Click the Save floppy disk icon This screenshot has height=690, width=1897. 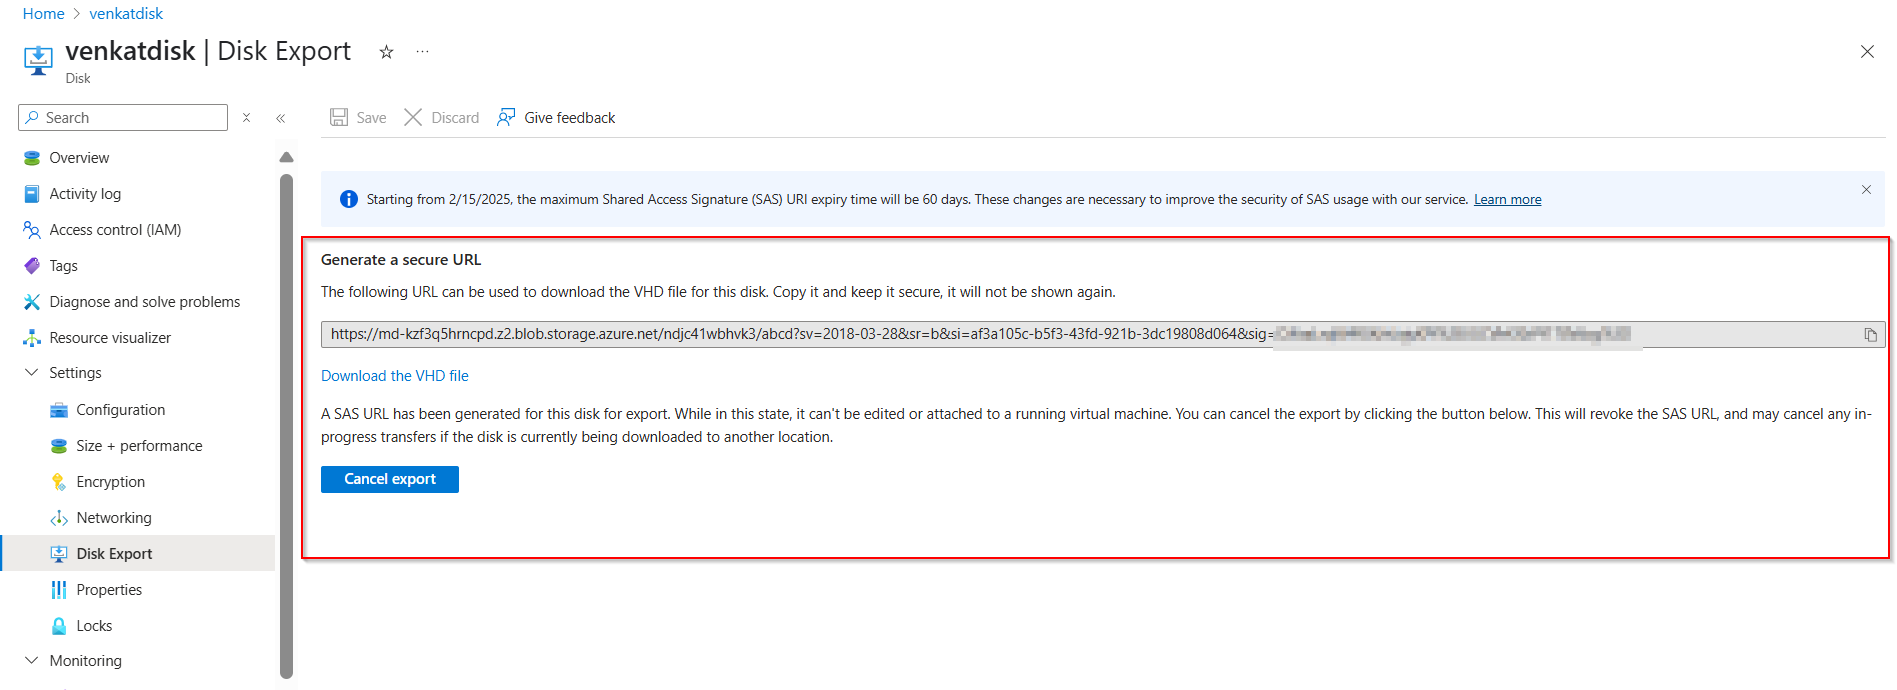(x=339, y=118)
